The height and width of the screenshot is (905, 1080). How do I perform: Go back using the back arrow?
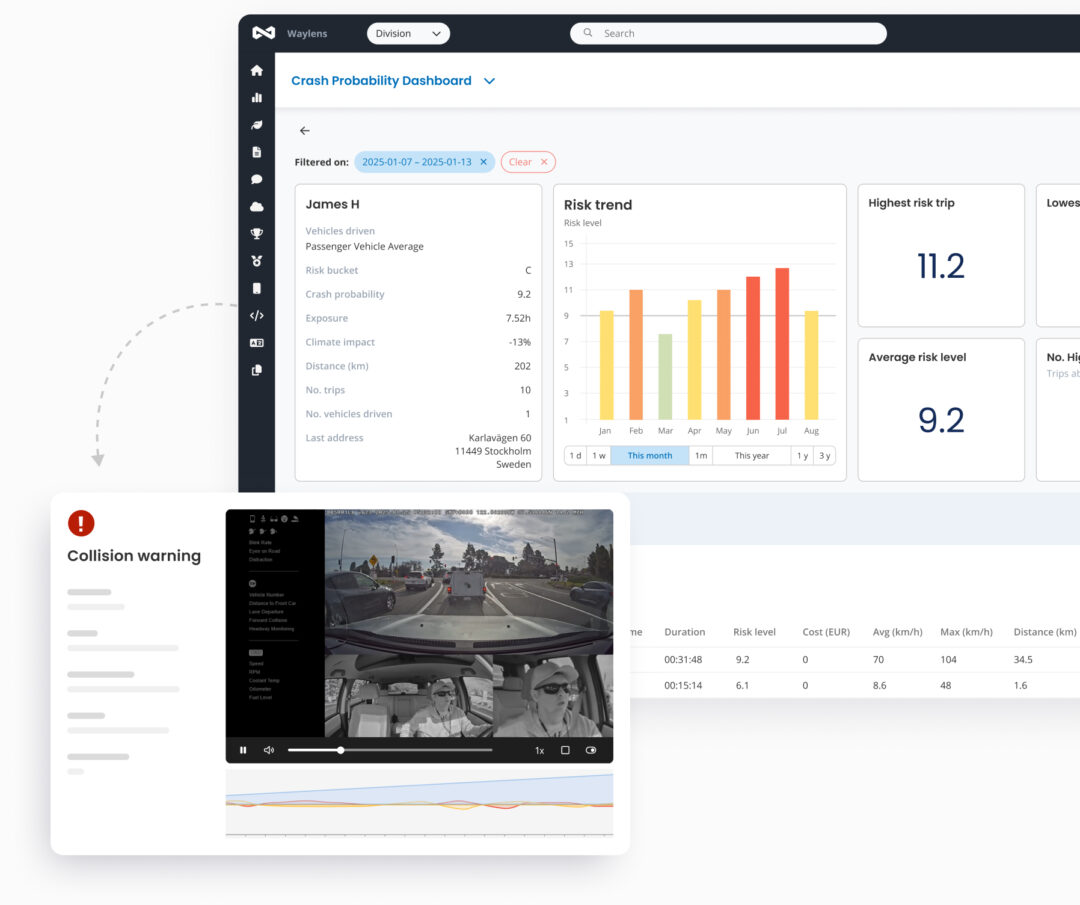pyautogui.click(x=305, y=131)
